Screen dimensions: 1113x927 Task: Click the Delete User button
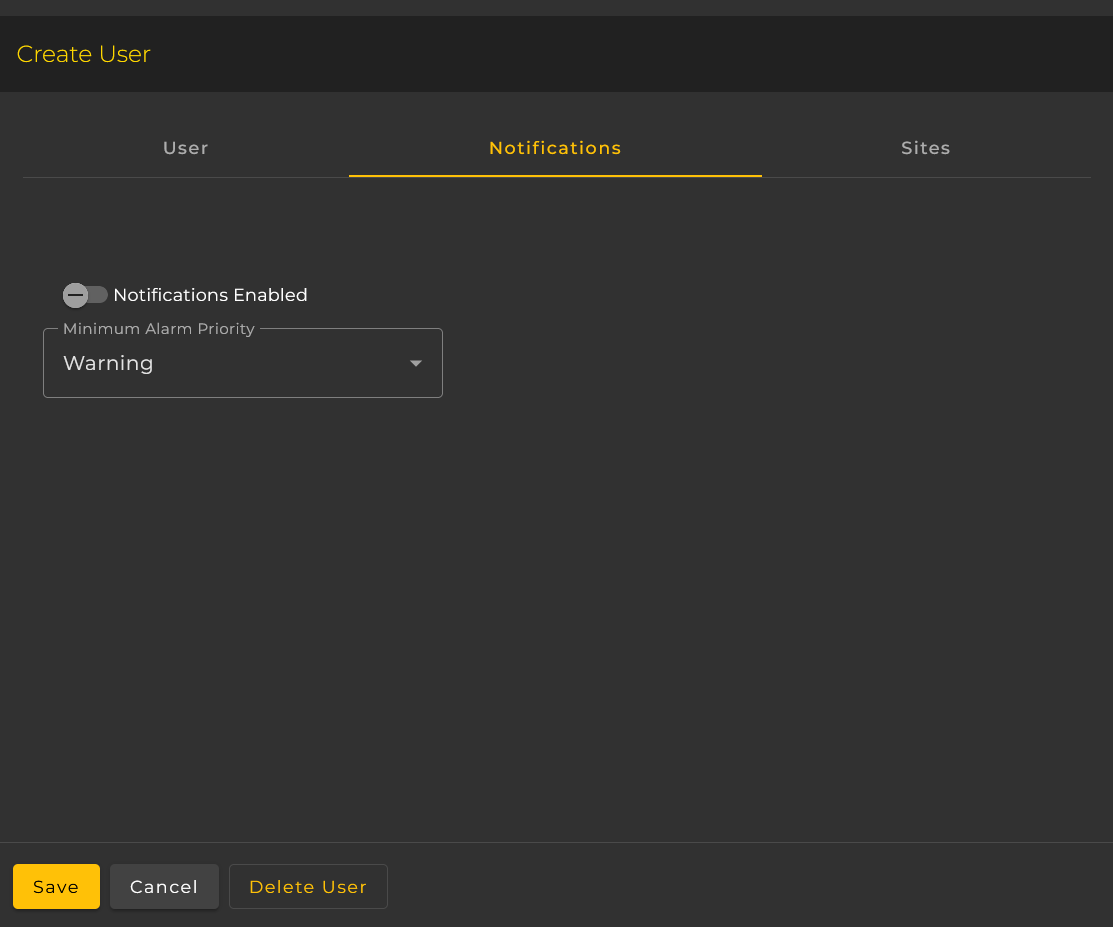308,887
